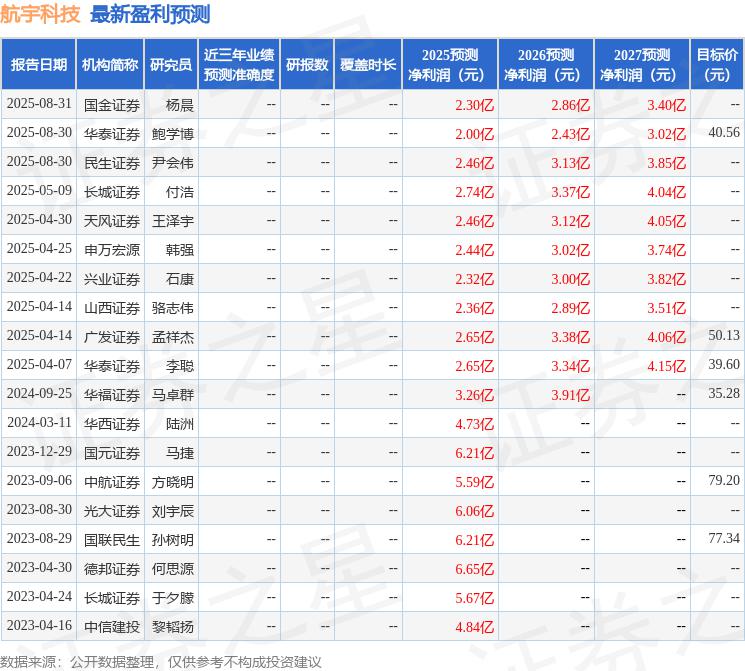The height and width of the screenshot is (671, 745).
Task: Select the 报告日期 column header
Action: point(38,65)
